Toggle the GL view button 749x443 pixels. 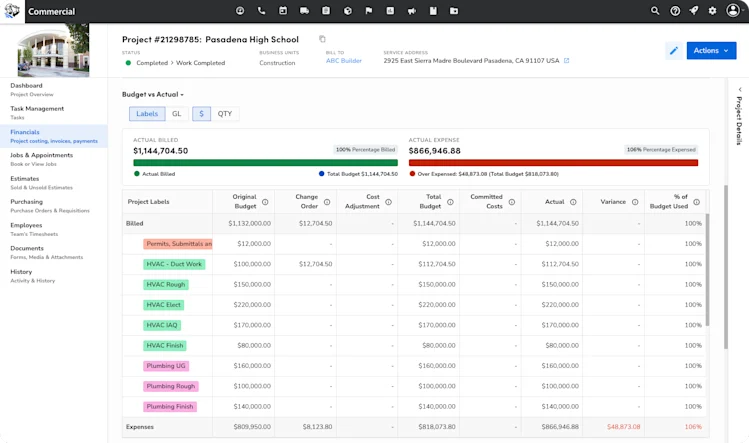[177, 114]
